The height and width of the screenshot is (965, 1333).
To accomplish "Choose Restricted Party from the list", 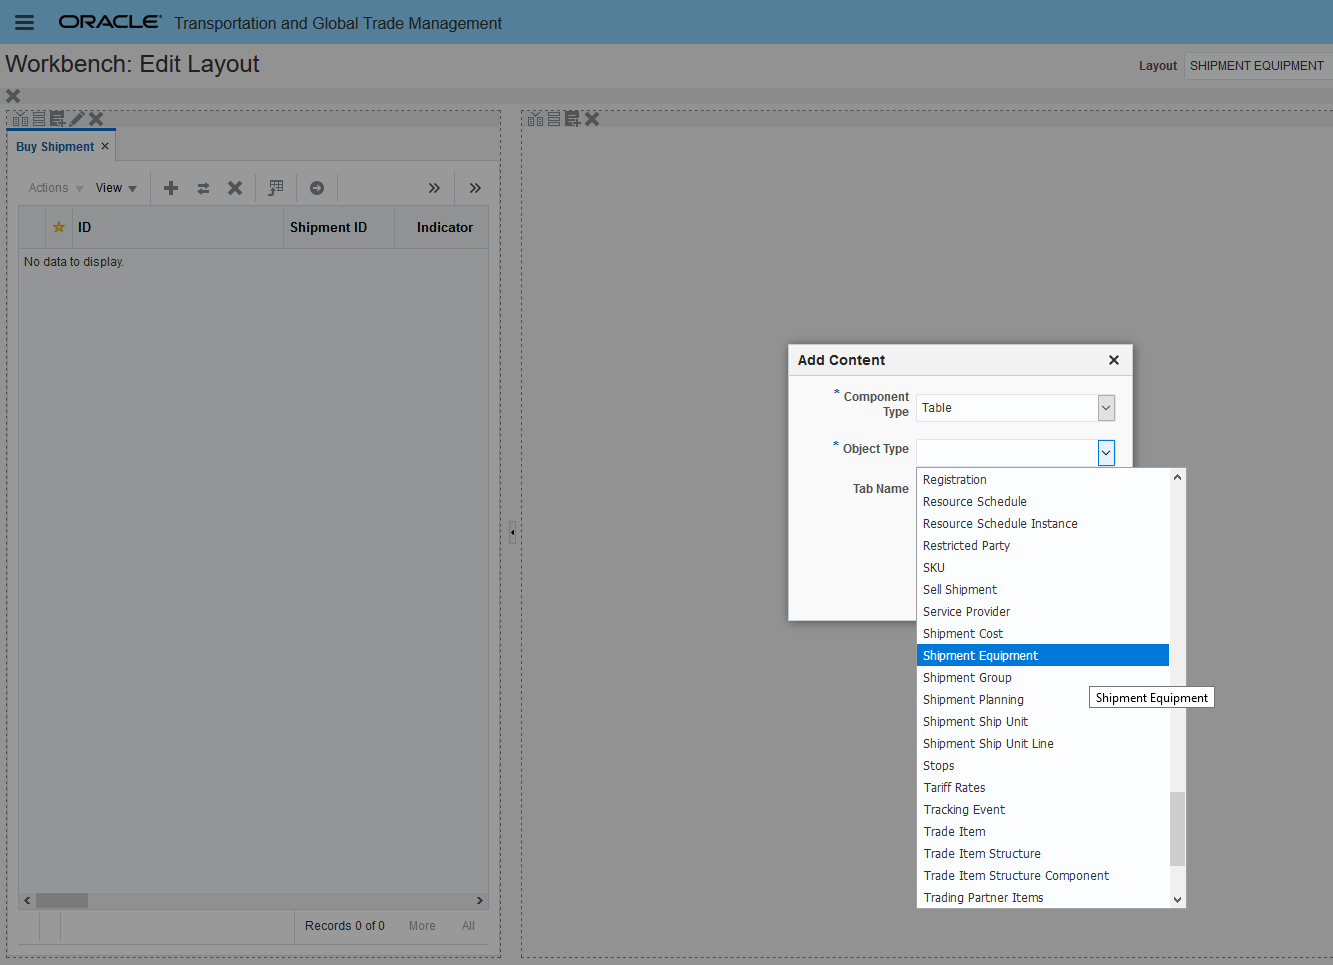I will [x=1043, y=546].
